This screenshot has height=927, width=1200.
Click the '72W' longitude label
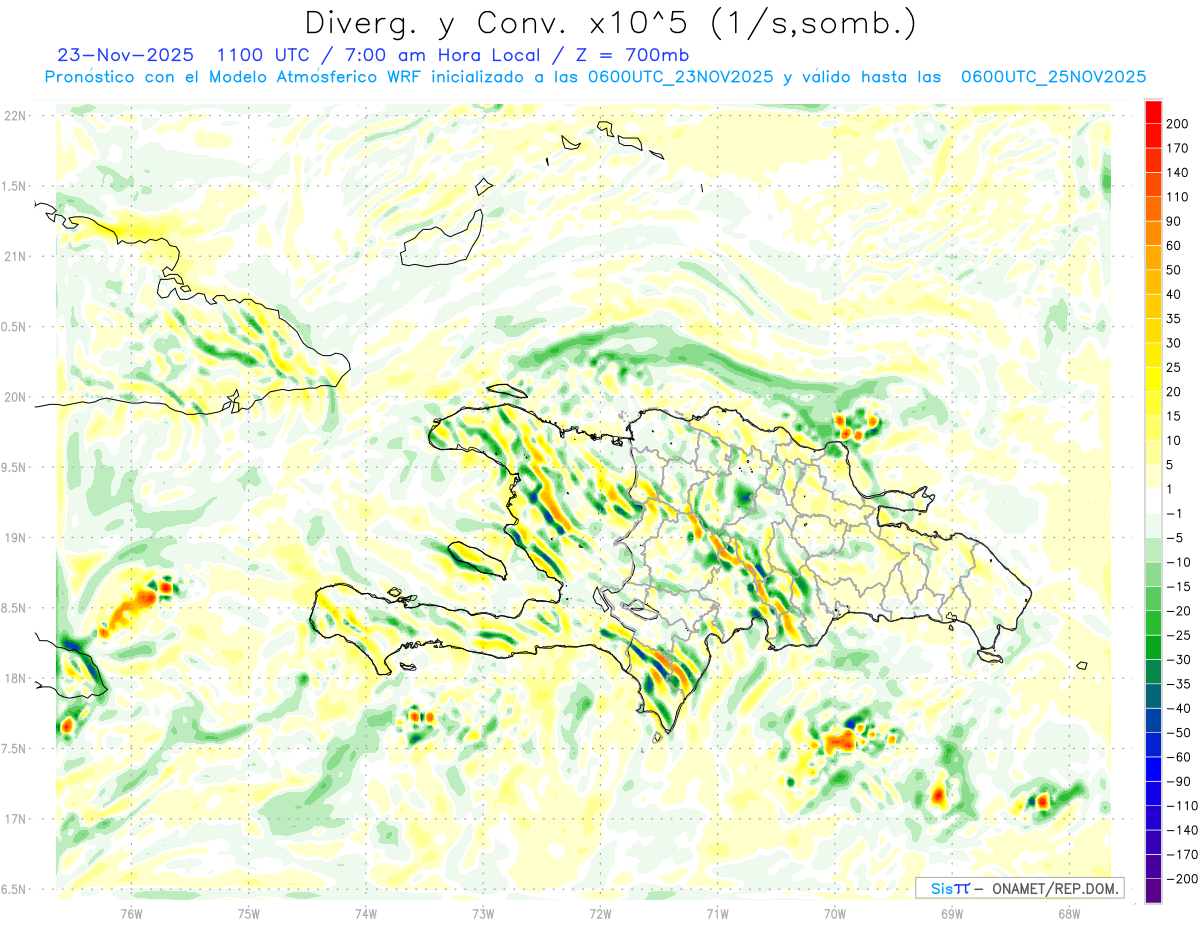coord(600,913)
